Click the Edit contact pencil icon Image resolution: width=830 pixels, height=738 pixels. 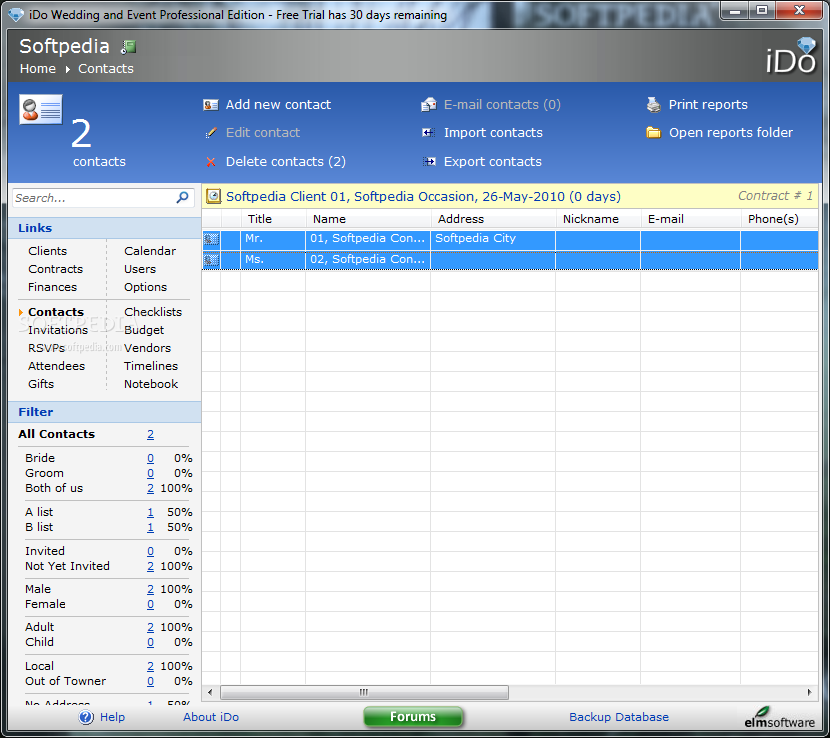(x=211, y=133)
